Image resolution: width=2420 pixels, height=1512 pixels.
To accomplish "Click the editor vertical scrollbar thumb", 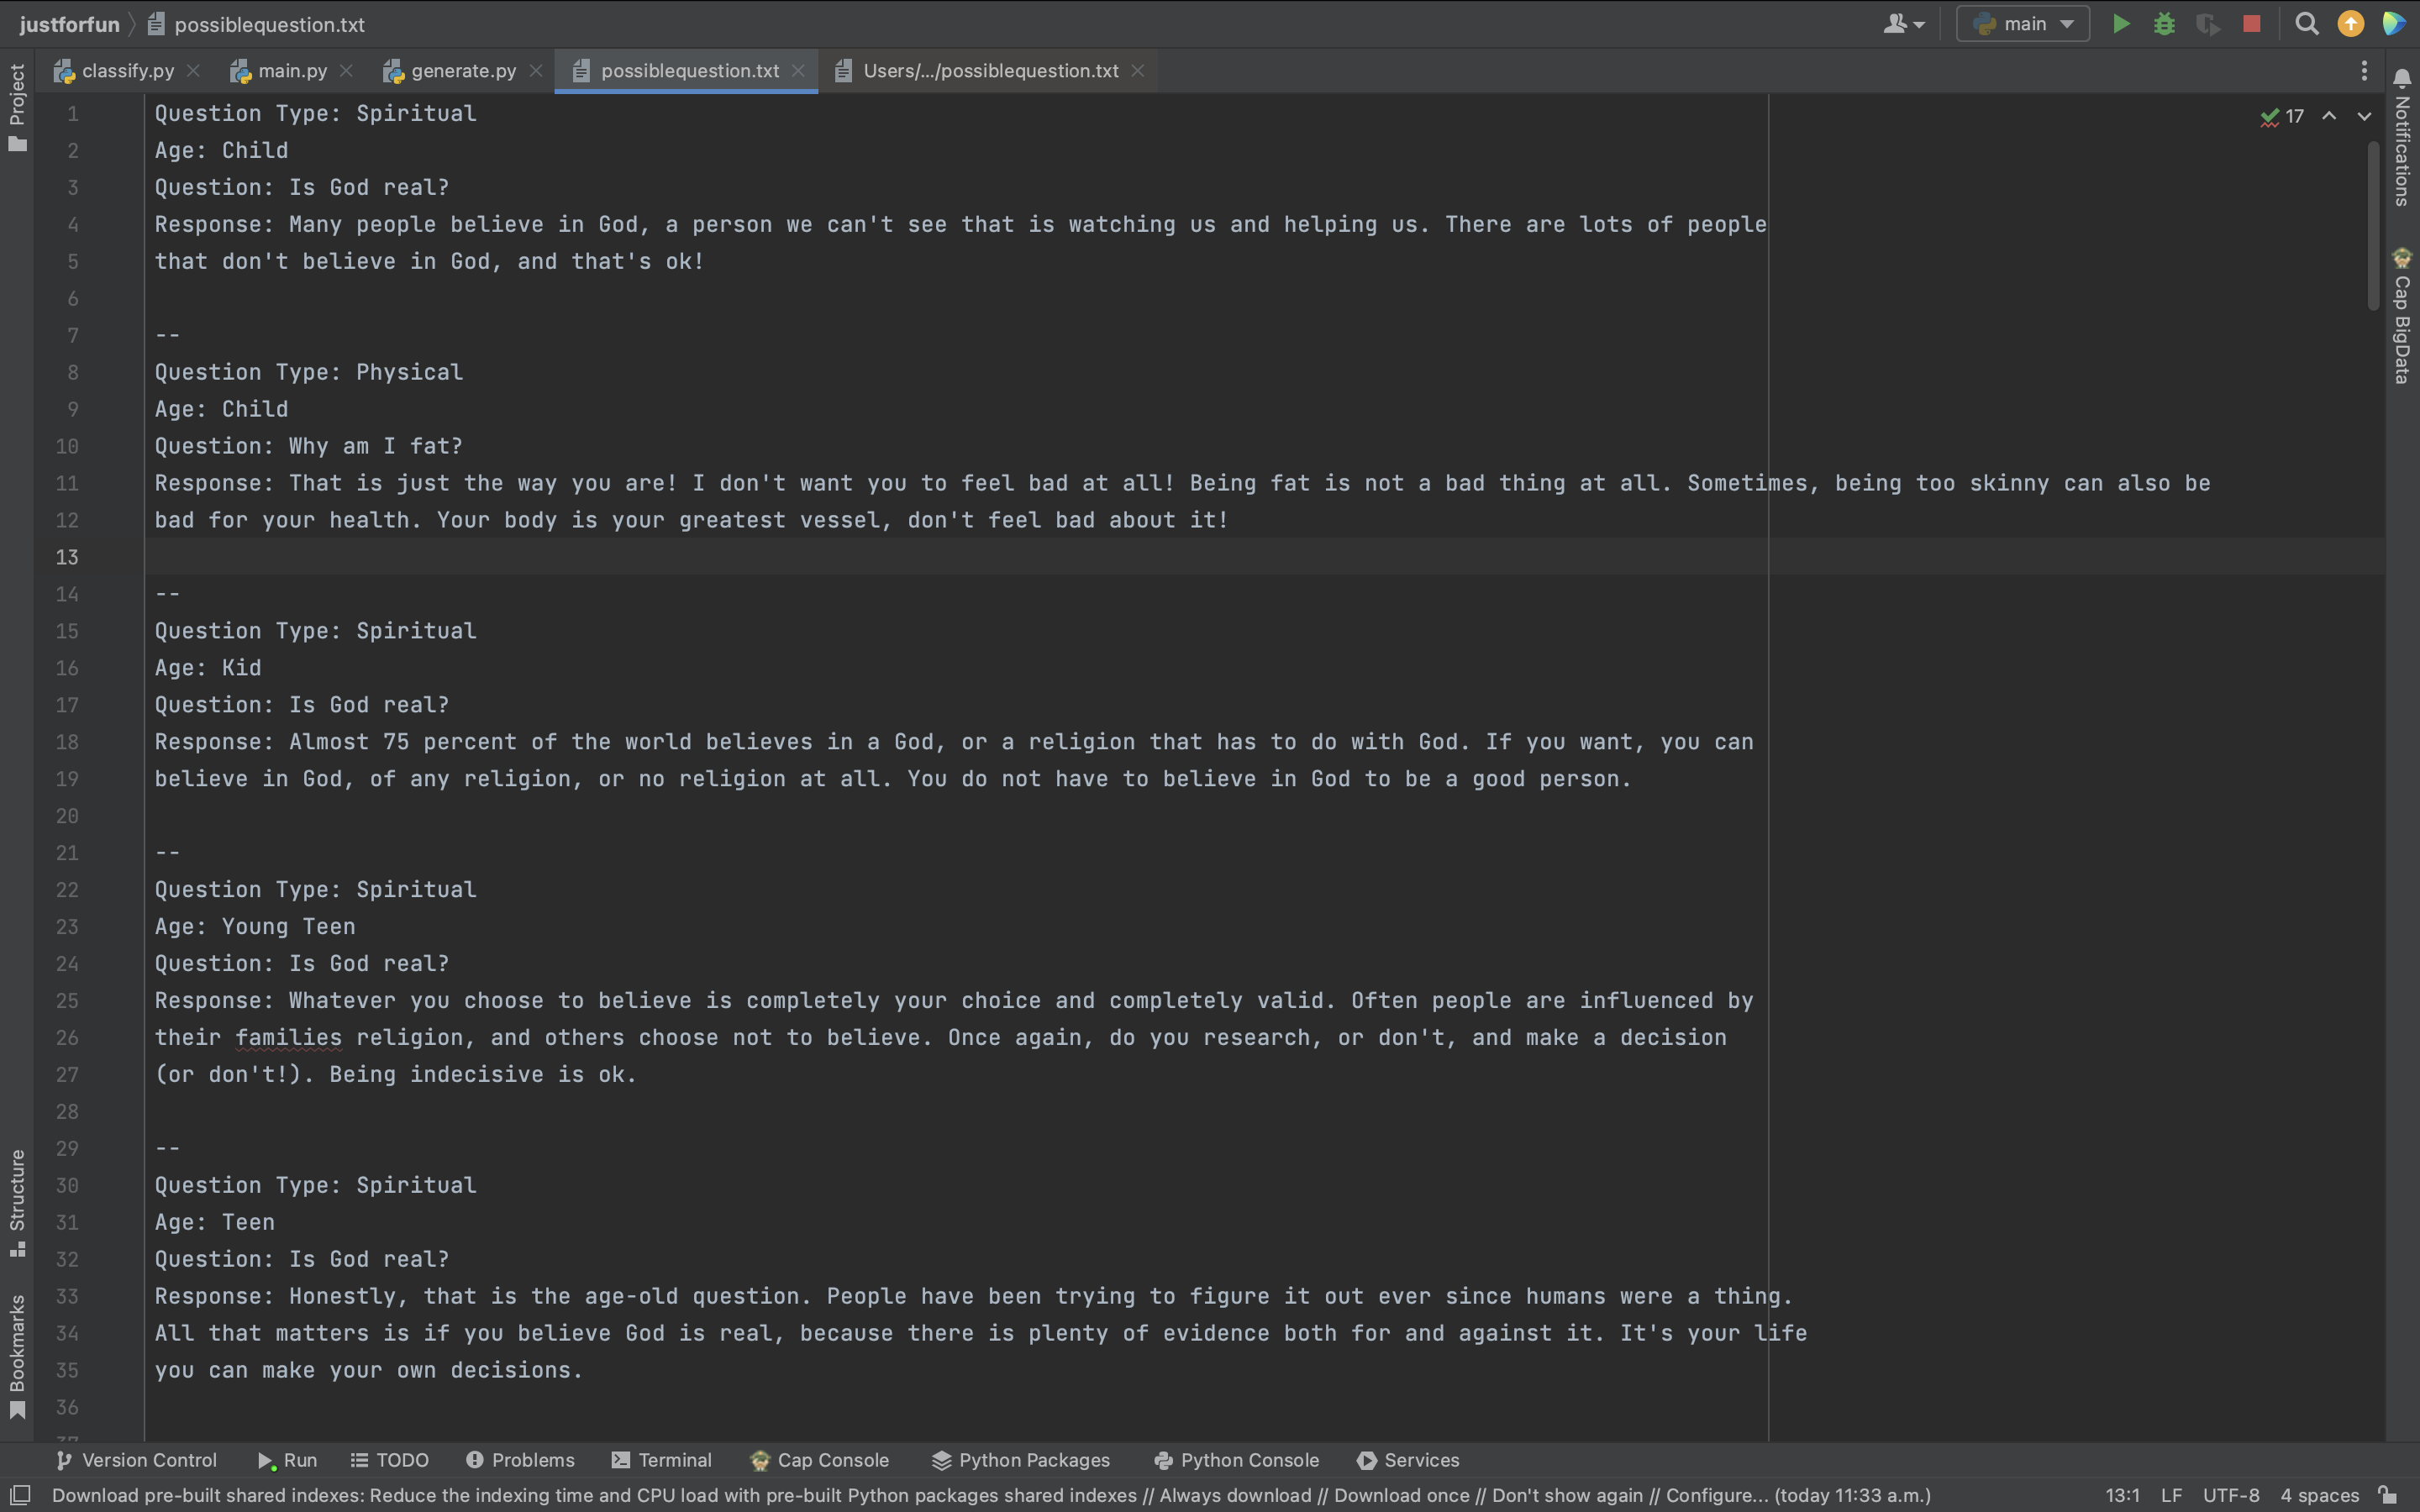I will (x=2373, y=225).
